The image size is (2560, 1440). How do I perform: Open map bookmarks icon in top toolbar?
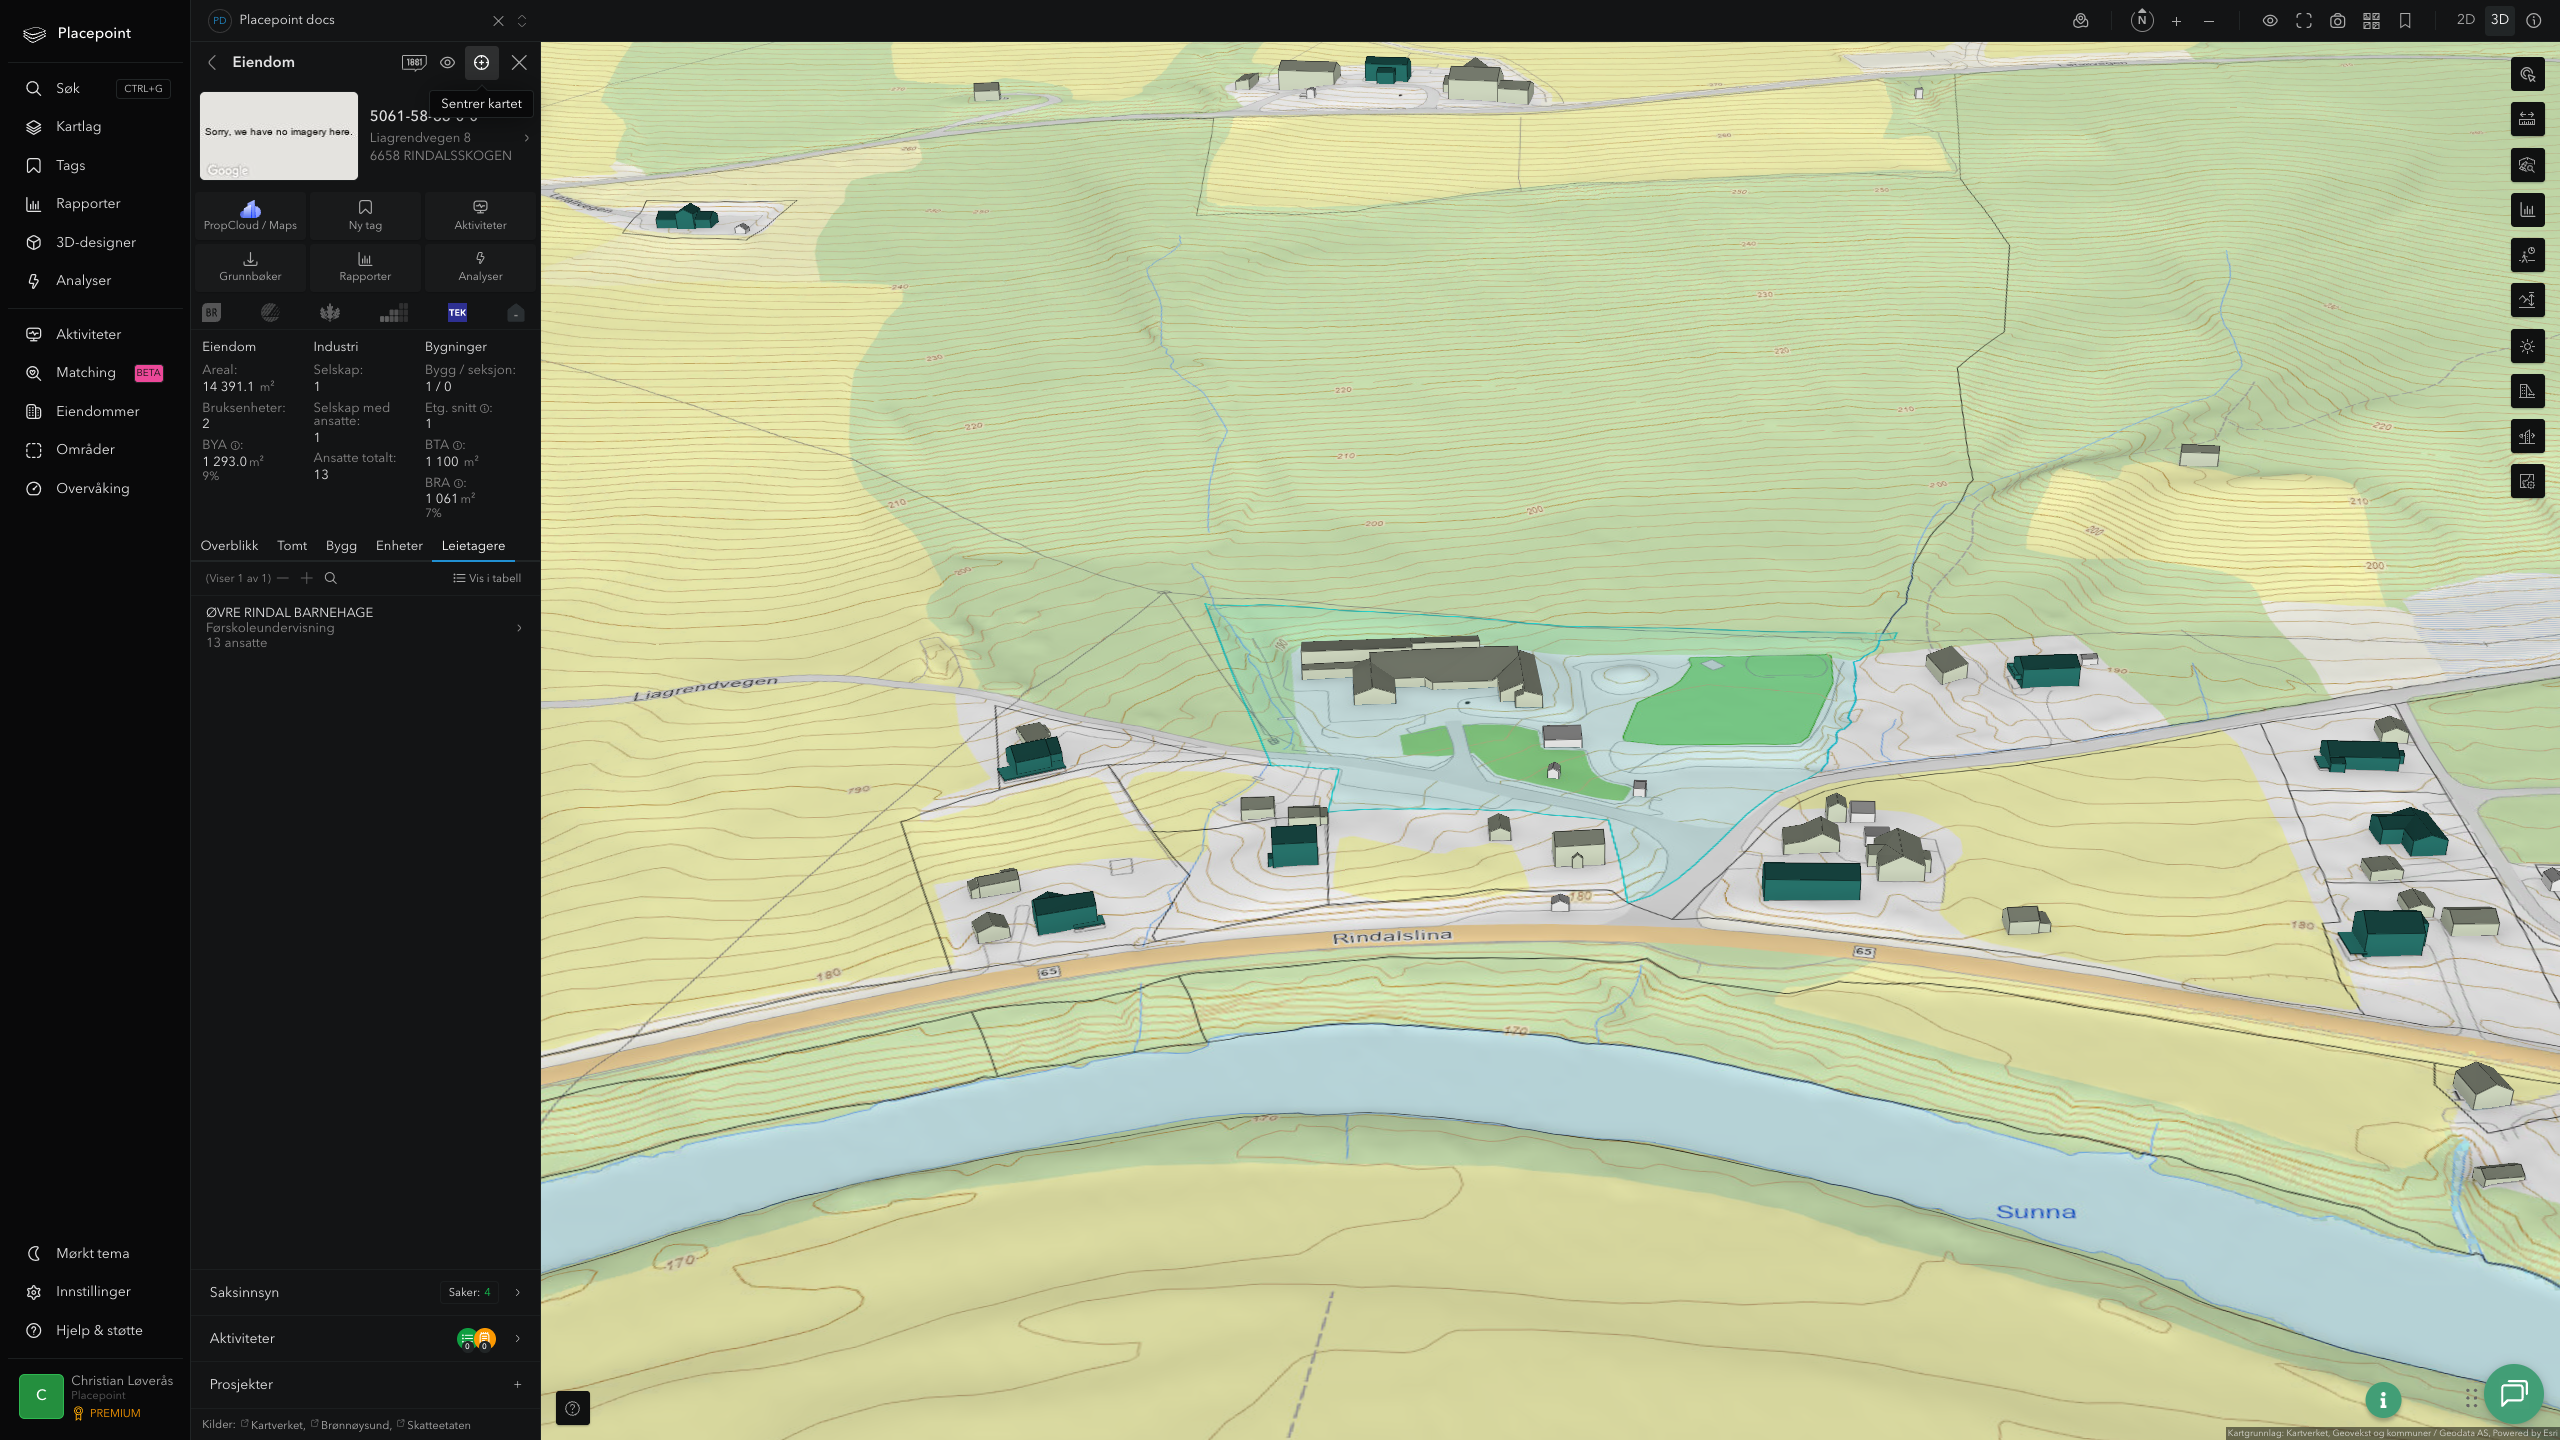point(2405,21)
